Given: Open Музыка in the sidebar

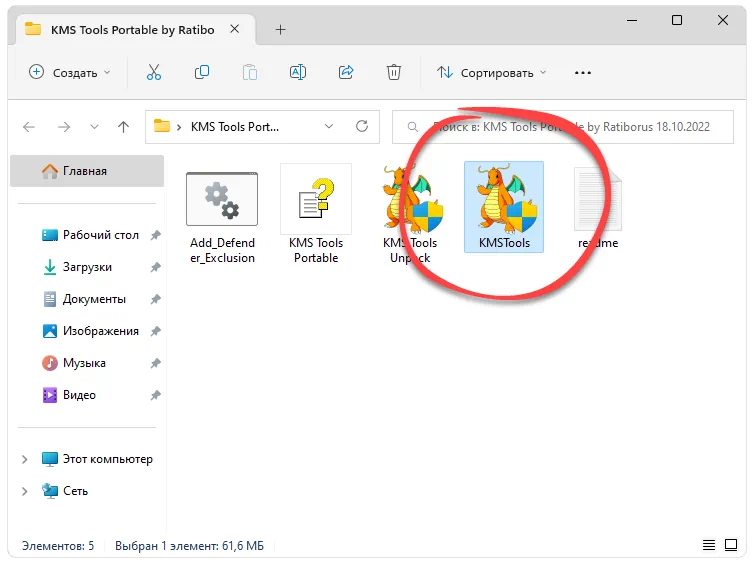Looking at the screenshot, I should (x=74, y=363).
